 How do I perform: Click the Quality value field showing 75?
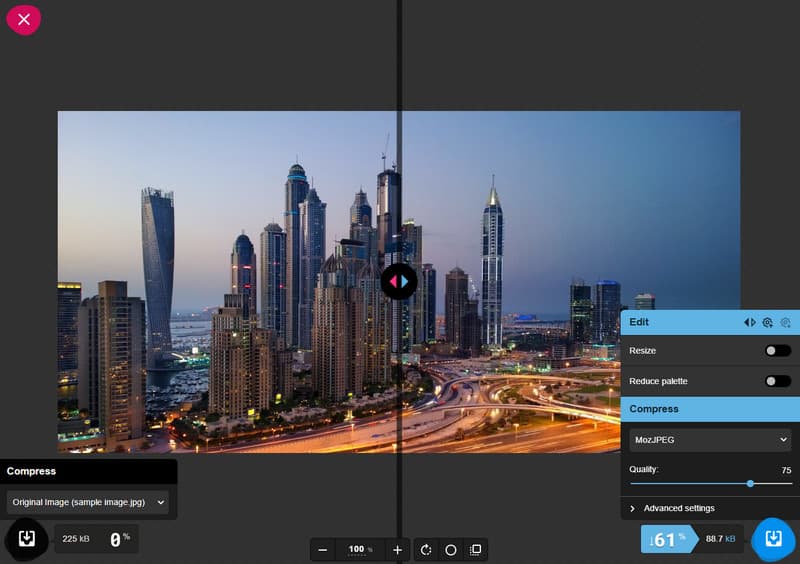point(785,469)
